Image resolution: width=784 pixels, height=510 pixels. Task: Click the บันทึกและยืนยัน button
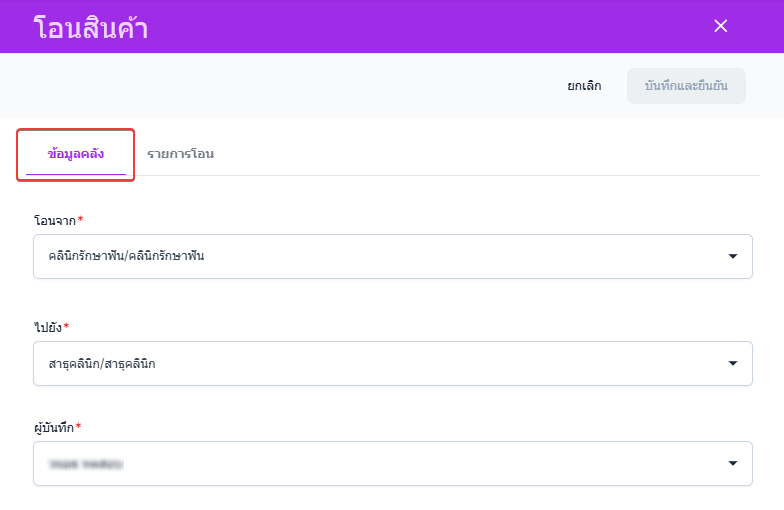coord(686,86)
